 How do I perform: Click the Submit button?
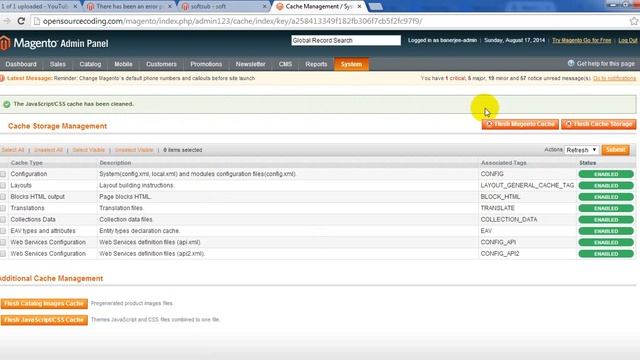coord(616,150)
